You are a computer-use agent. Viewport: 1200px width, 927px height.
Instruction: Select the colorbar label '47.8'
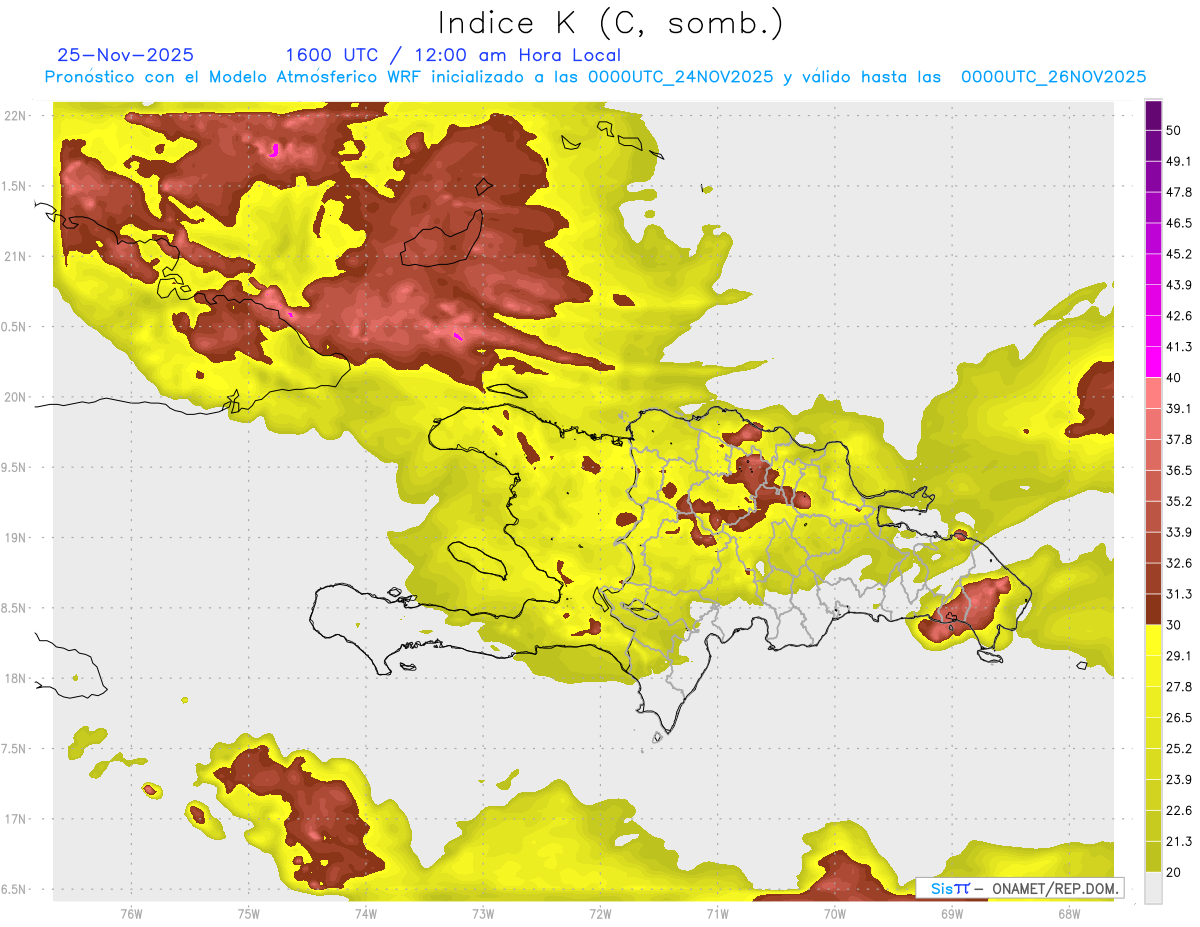[x=1179, y=192]
